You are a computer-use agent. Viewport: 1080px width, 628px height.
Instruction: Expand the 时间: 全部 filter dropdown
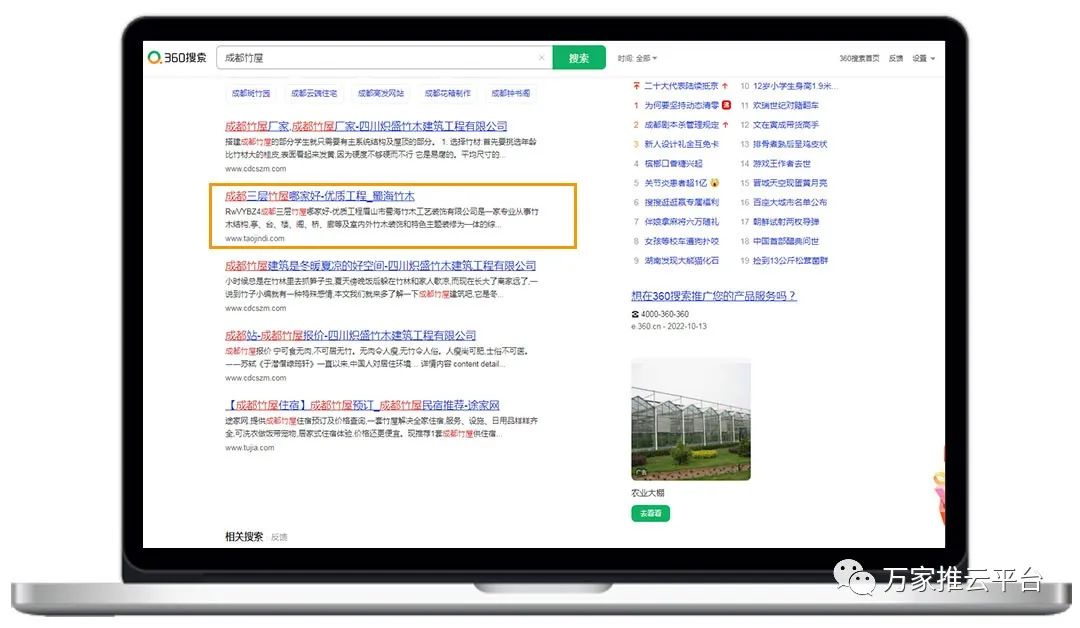click(638, 58)
